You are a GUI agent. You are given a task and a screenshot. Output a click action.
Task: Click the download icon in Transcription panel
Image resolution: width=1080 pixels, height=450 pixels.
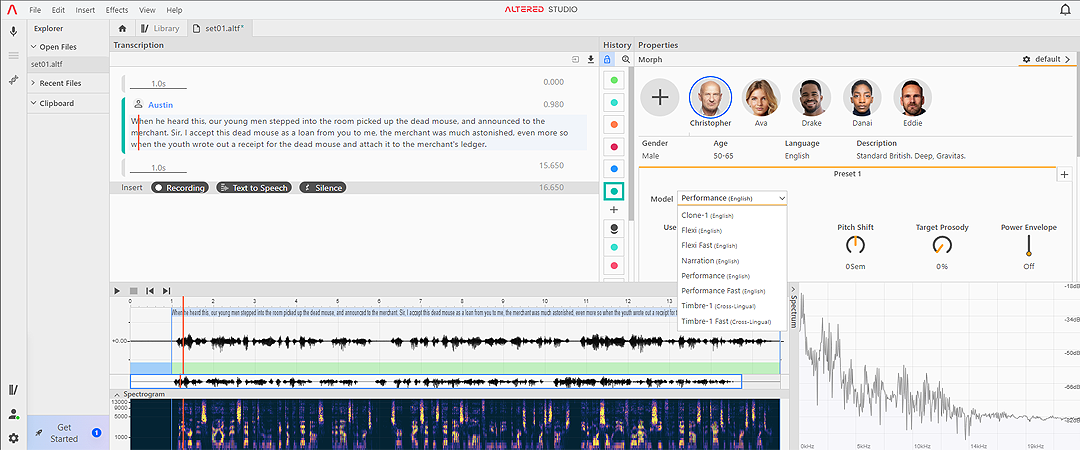coord(590,60)
